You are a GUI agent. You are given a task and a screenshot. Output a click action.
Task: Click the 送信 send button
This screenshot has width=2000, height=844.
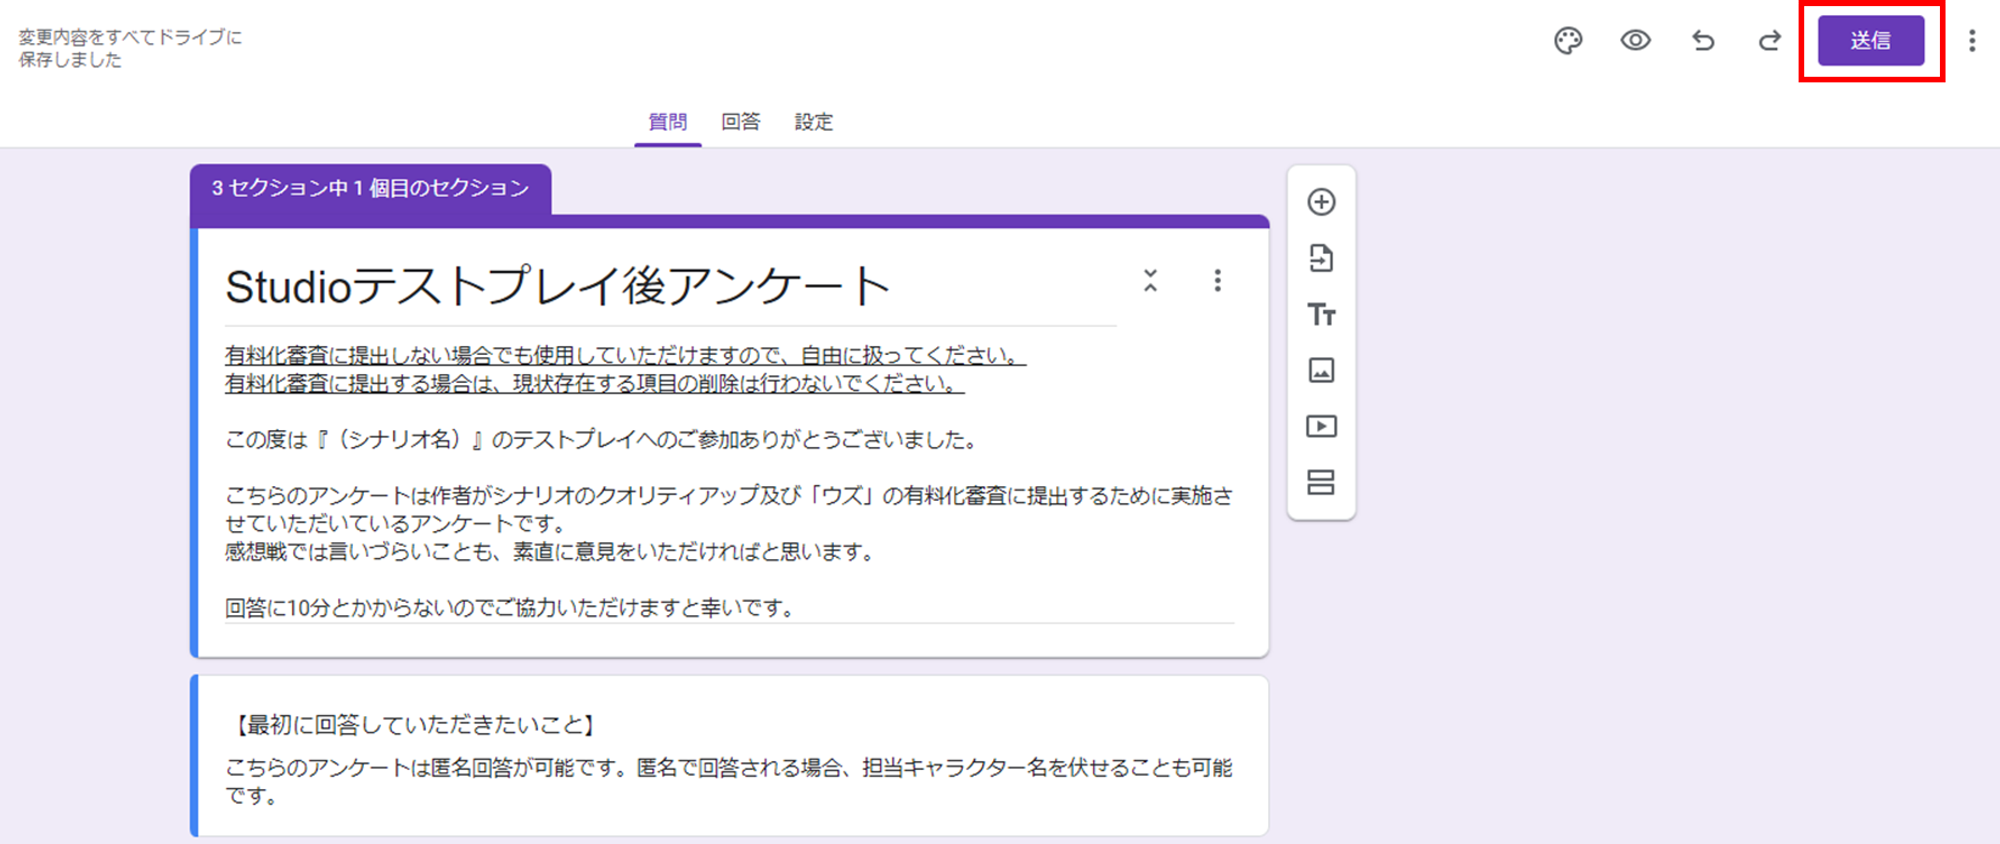[1870, 41]
